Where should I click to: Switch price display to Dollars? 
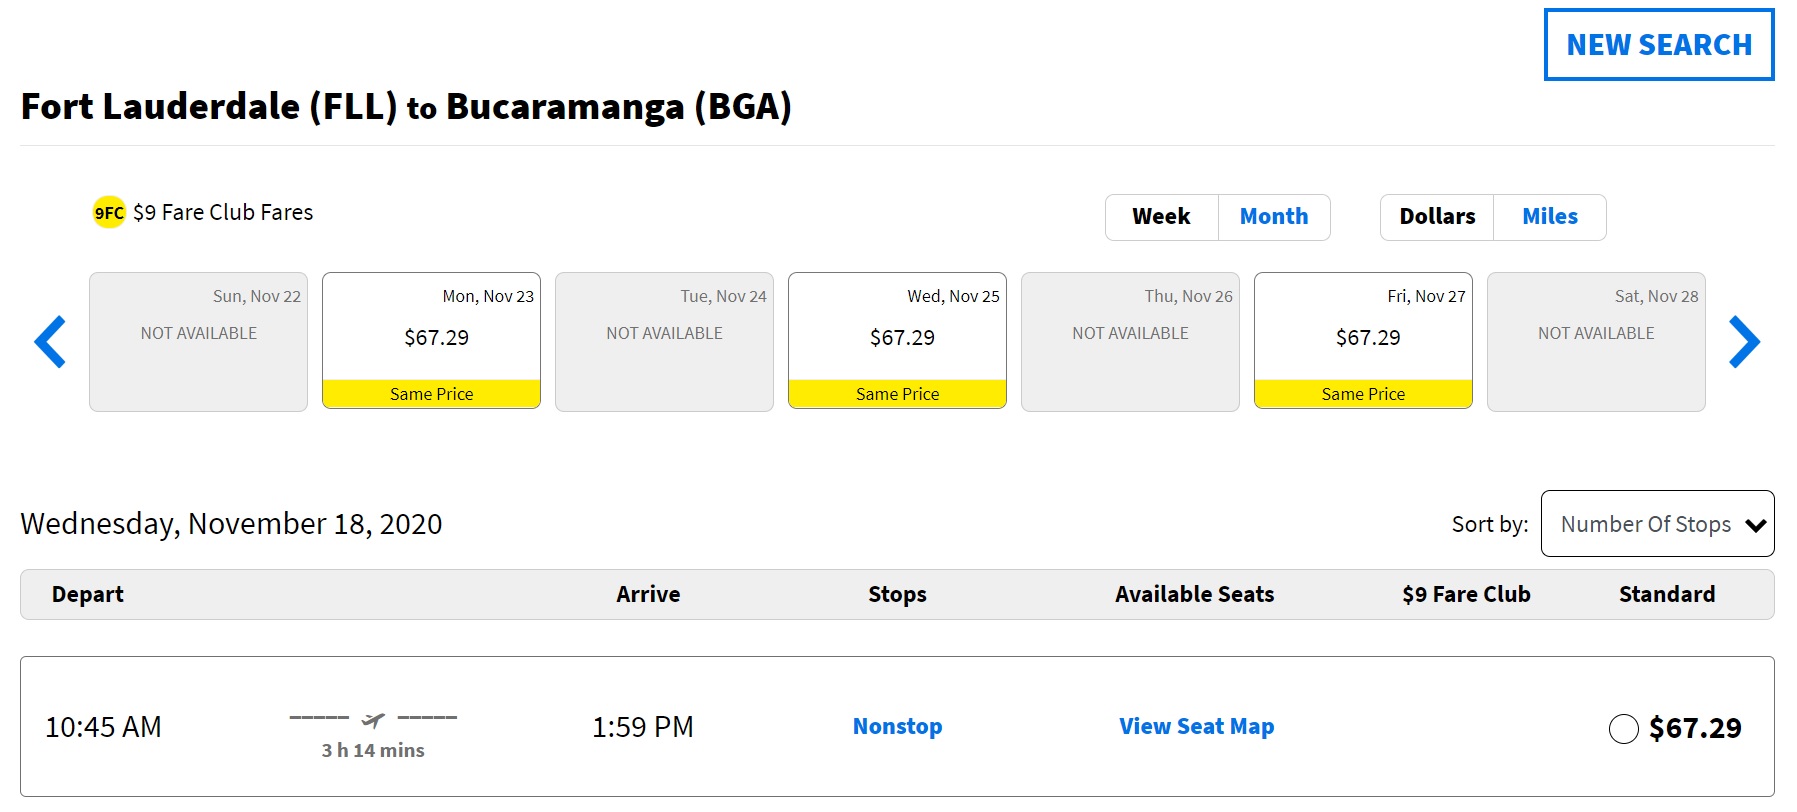pos(1437,217)
